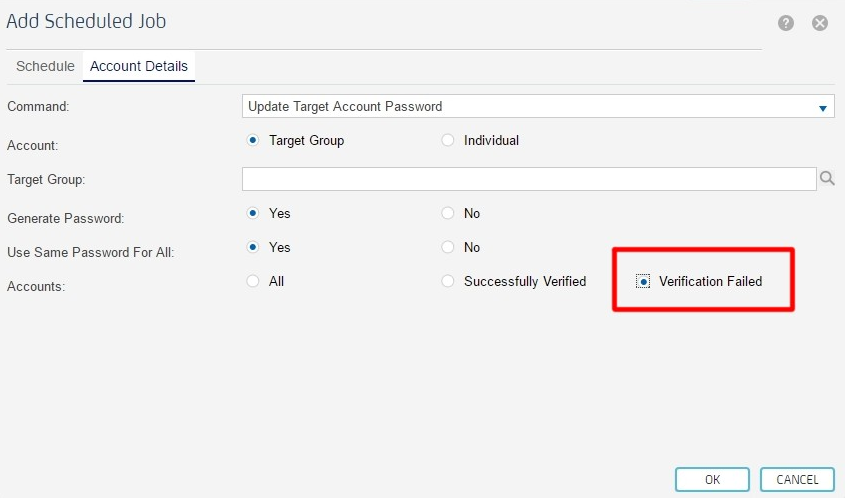The image size is (845, 498).
Task: Set Generate Password to Yes
Action: click(253, 213)
